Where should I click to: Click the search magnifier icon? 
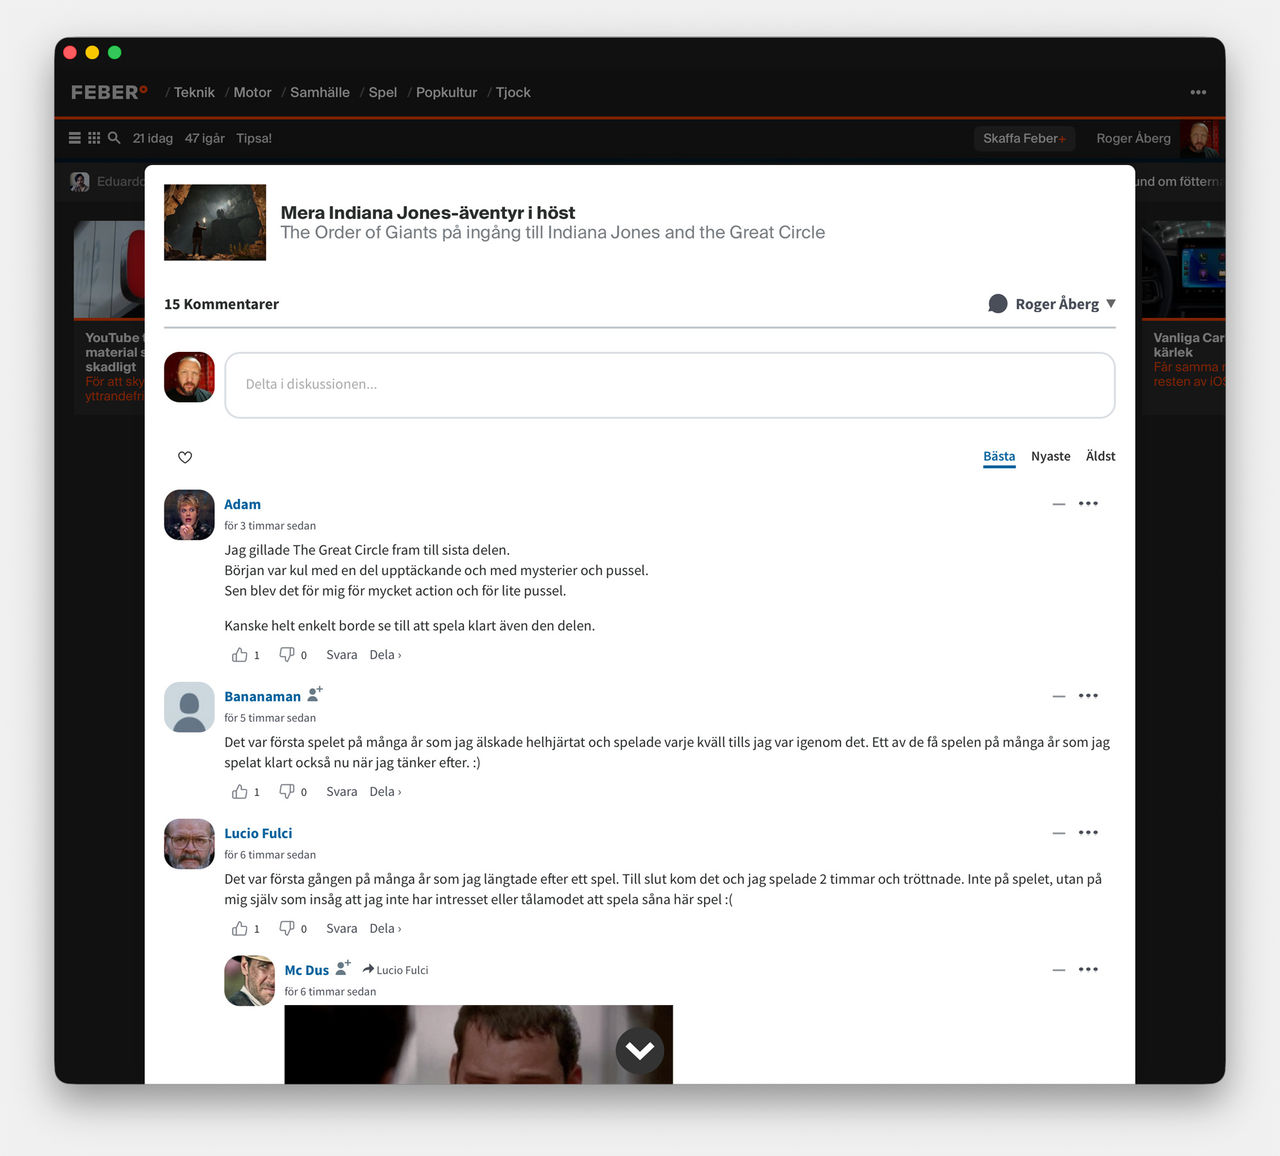coord(114,138)
